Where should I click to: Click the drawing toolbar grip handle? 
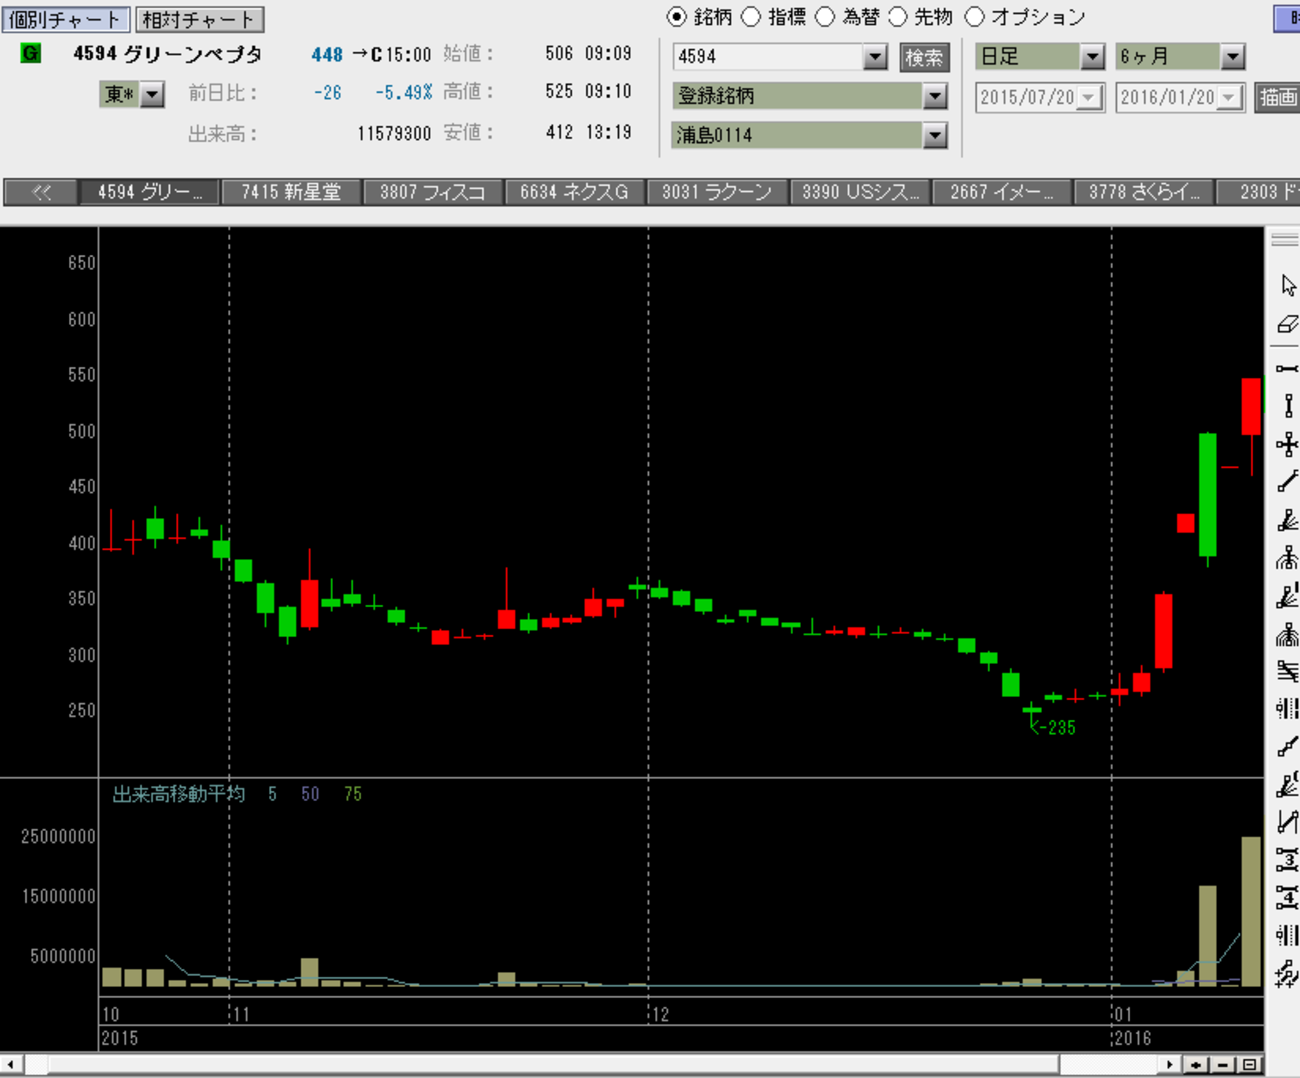point(1285,240)
